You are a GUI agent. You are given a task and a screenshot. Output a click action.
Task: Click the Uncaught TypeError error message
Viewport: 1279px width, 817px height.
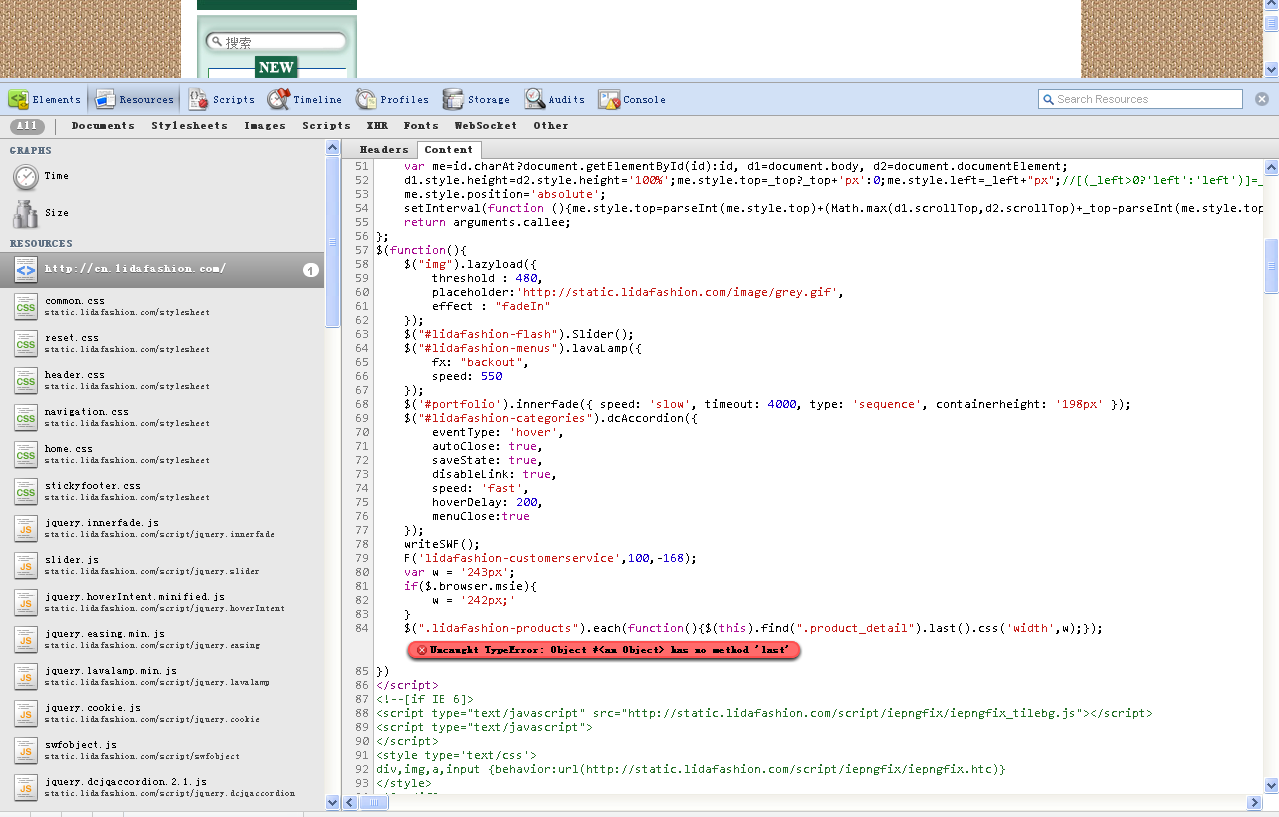point(604,650)
